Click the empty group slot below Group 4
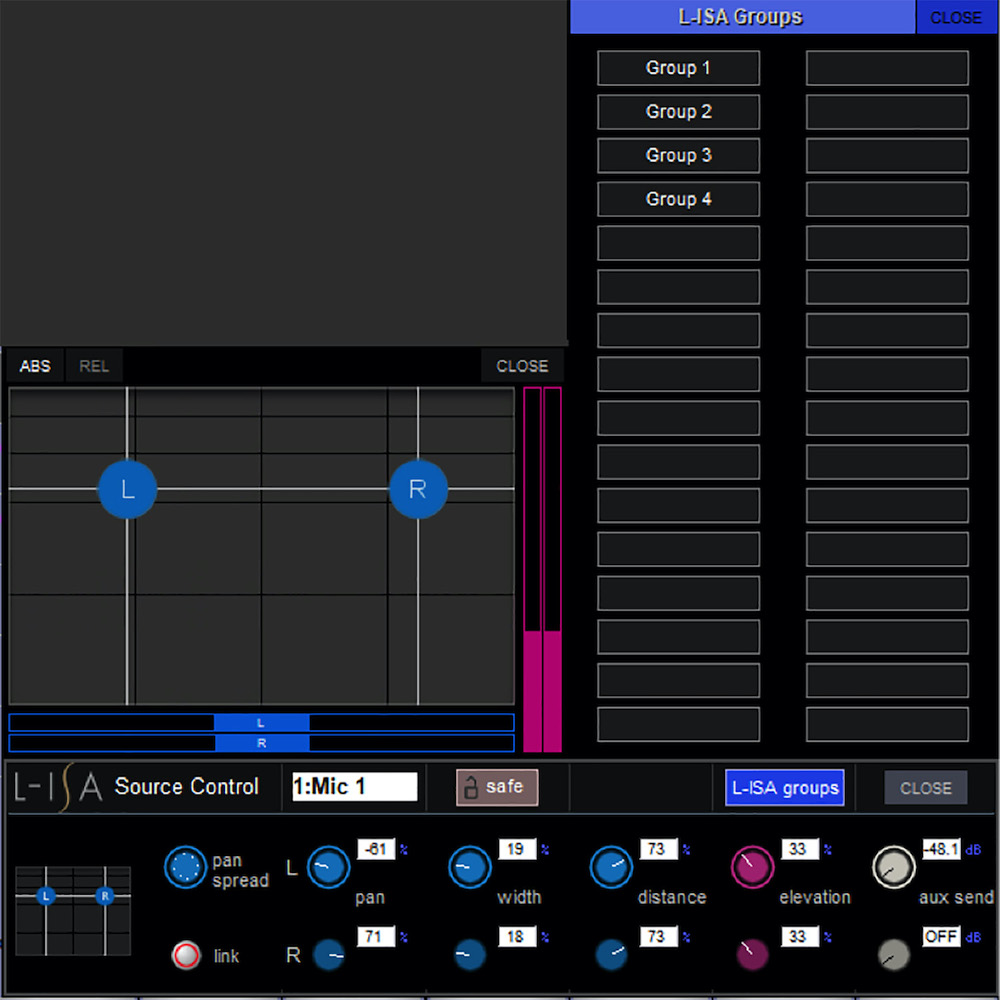 (678, 243)
